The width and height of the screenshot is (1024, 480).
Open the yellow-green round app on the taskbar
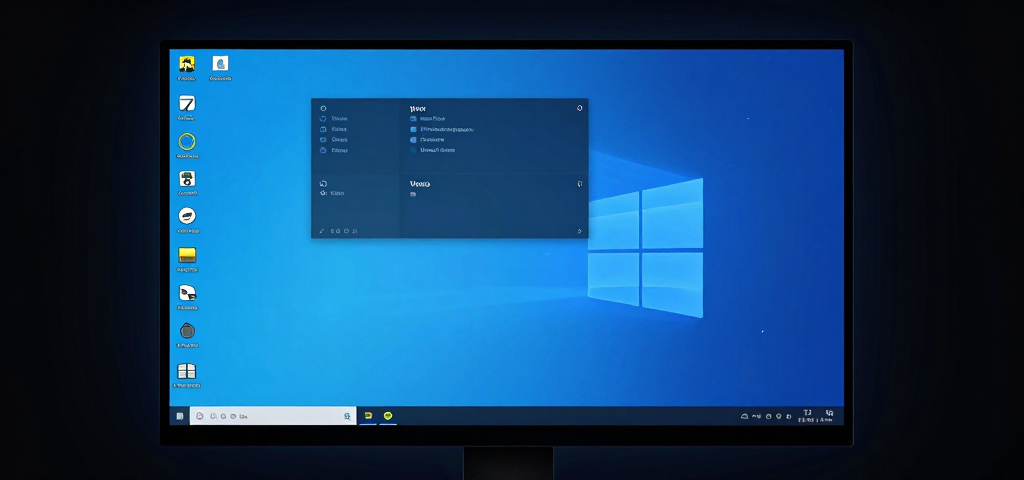click(388, 415)
